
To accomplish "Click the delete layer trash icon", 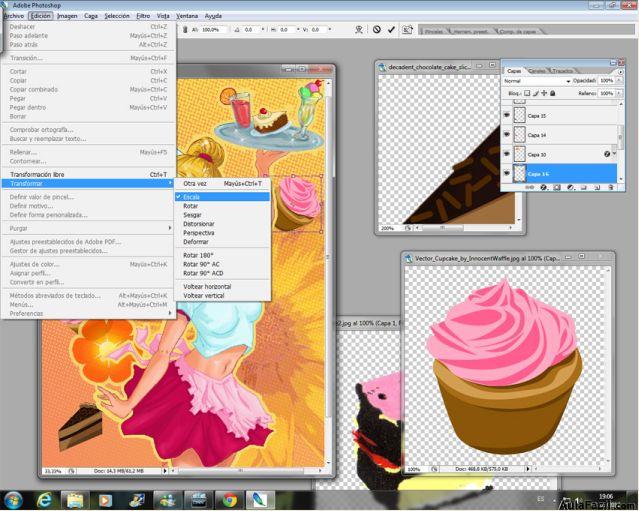I will pyautogui.click(x=610, y=187).
